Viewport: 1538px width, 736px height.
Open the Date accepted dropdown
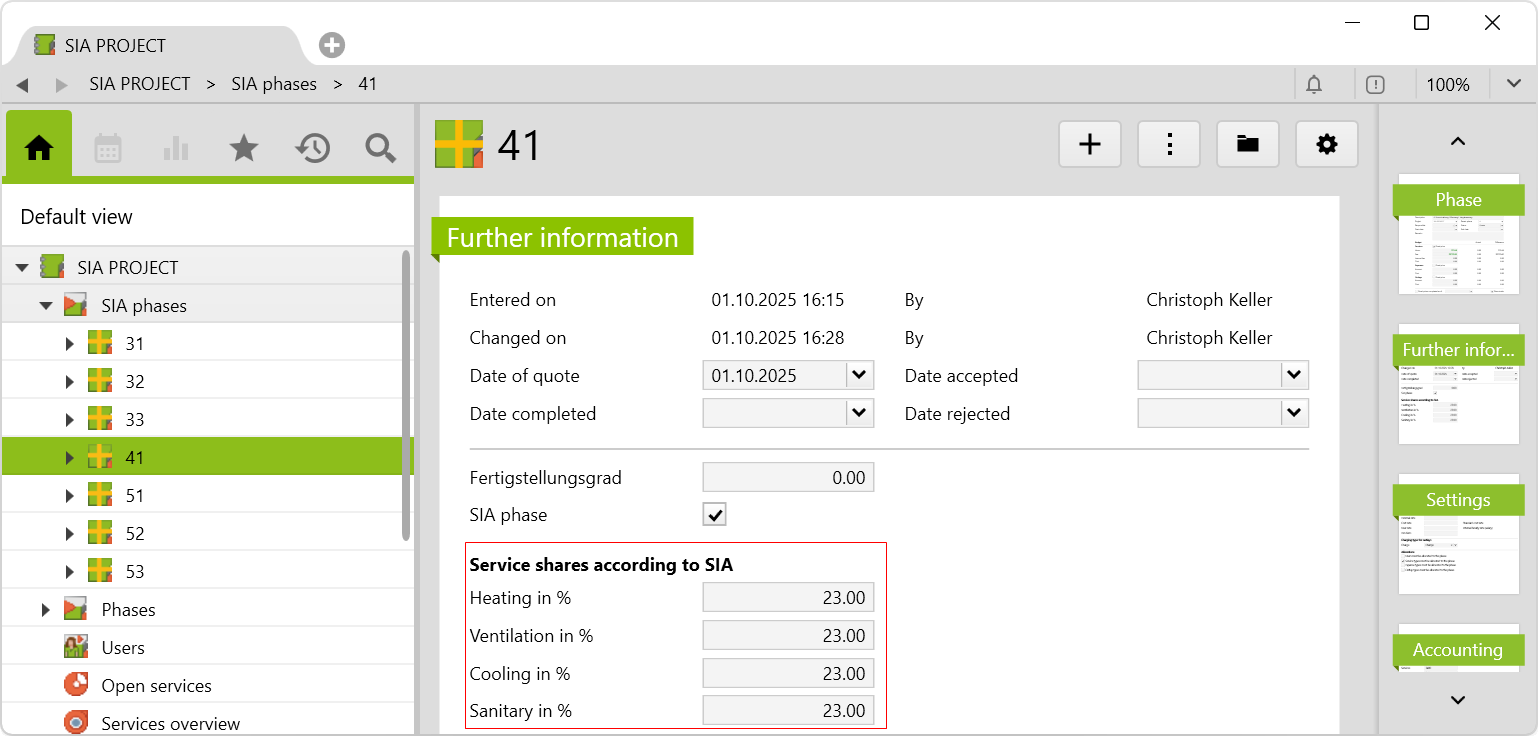[1294, 376]
